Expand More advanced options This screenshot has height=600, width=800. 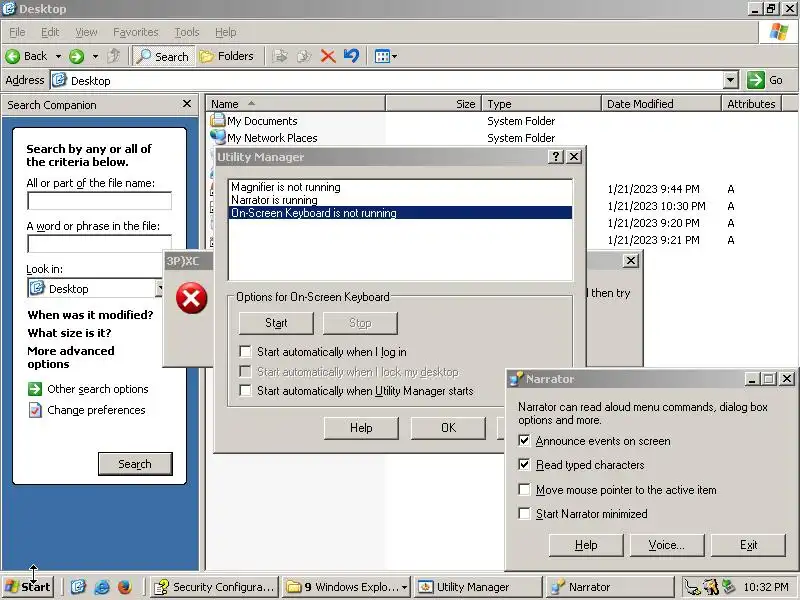[71, 357]
